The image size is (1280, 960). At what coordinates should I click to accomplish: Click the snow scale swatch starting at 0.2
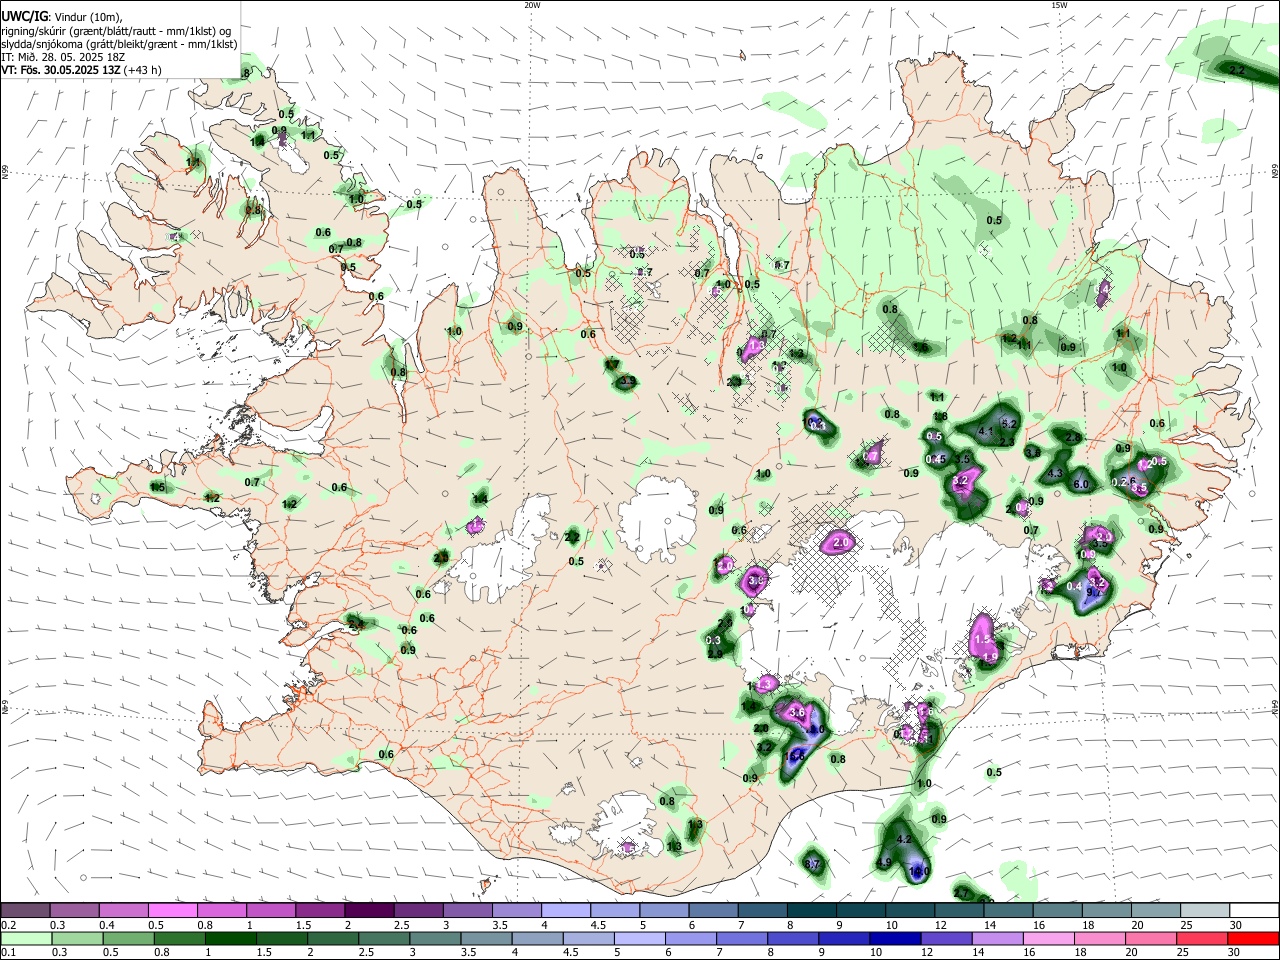[26, 910]
